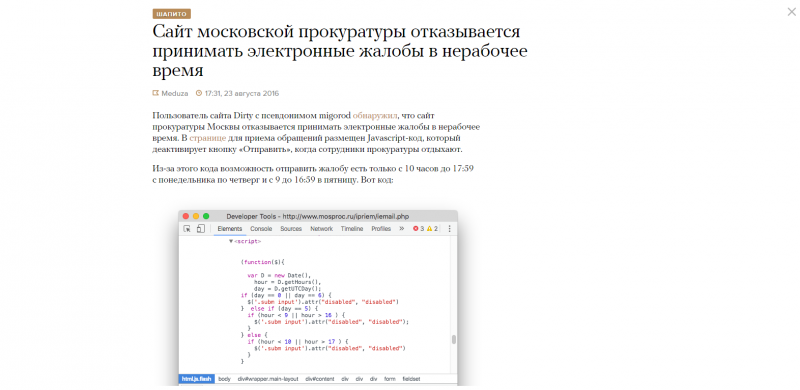Switch to the Elements tab

point(230,229)
